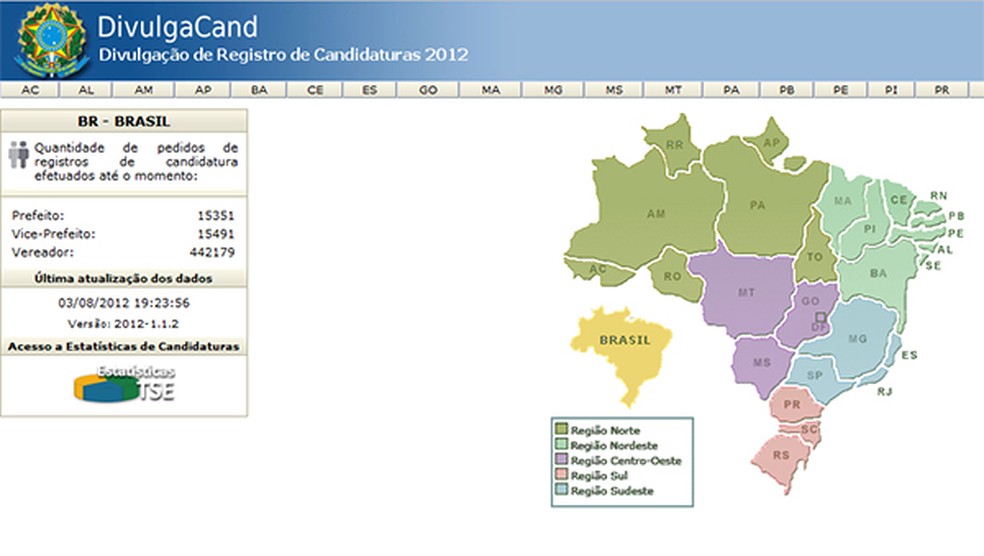Click the Vereador count 442179
The image size is (984, 556).
[212, 252]
